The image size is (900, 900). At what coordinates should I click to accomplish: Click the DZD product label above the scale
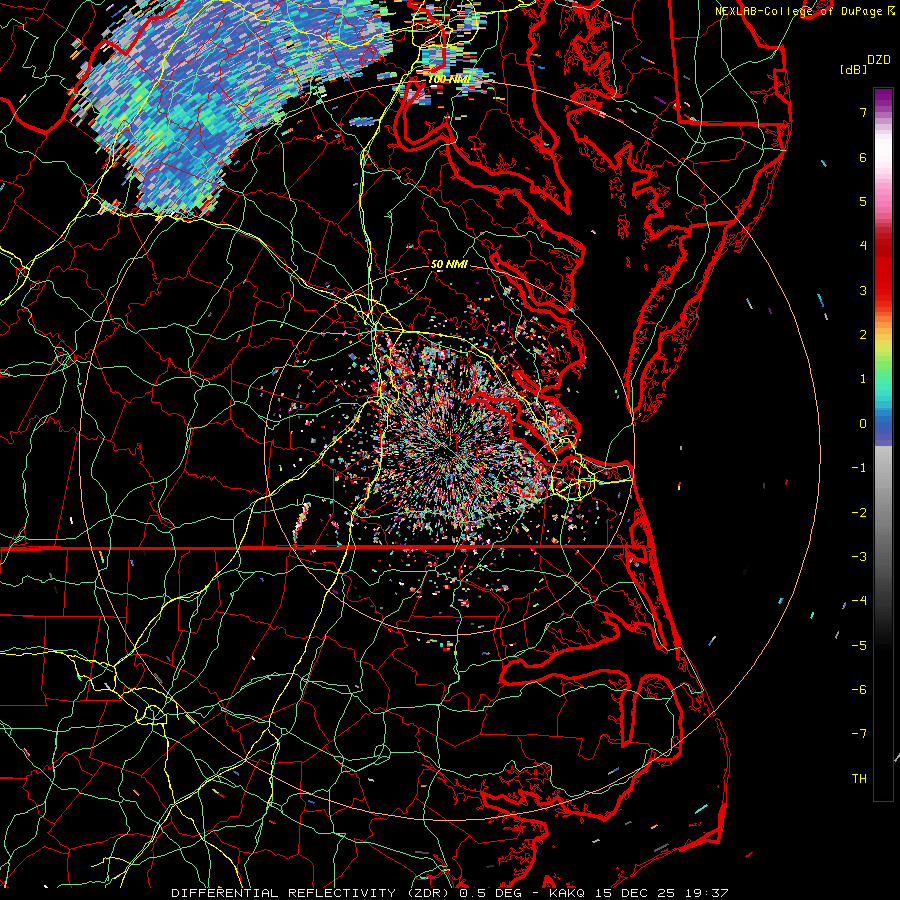pyautogui.click(x=878, y=60)
